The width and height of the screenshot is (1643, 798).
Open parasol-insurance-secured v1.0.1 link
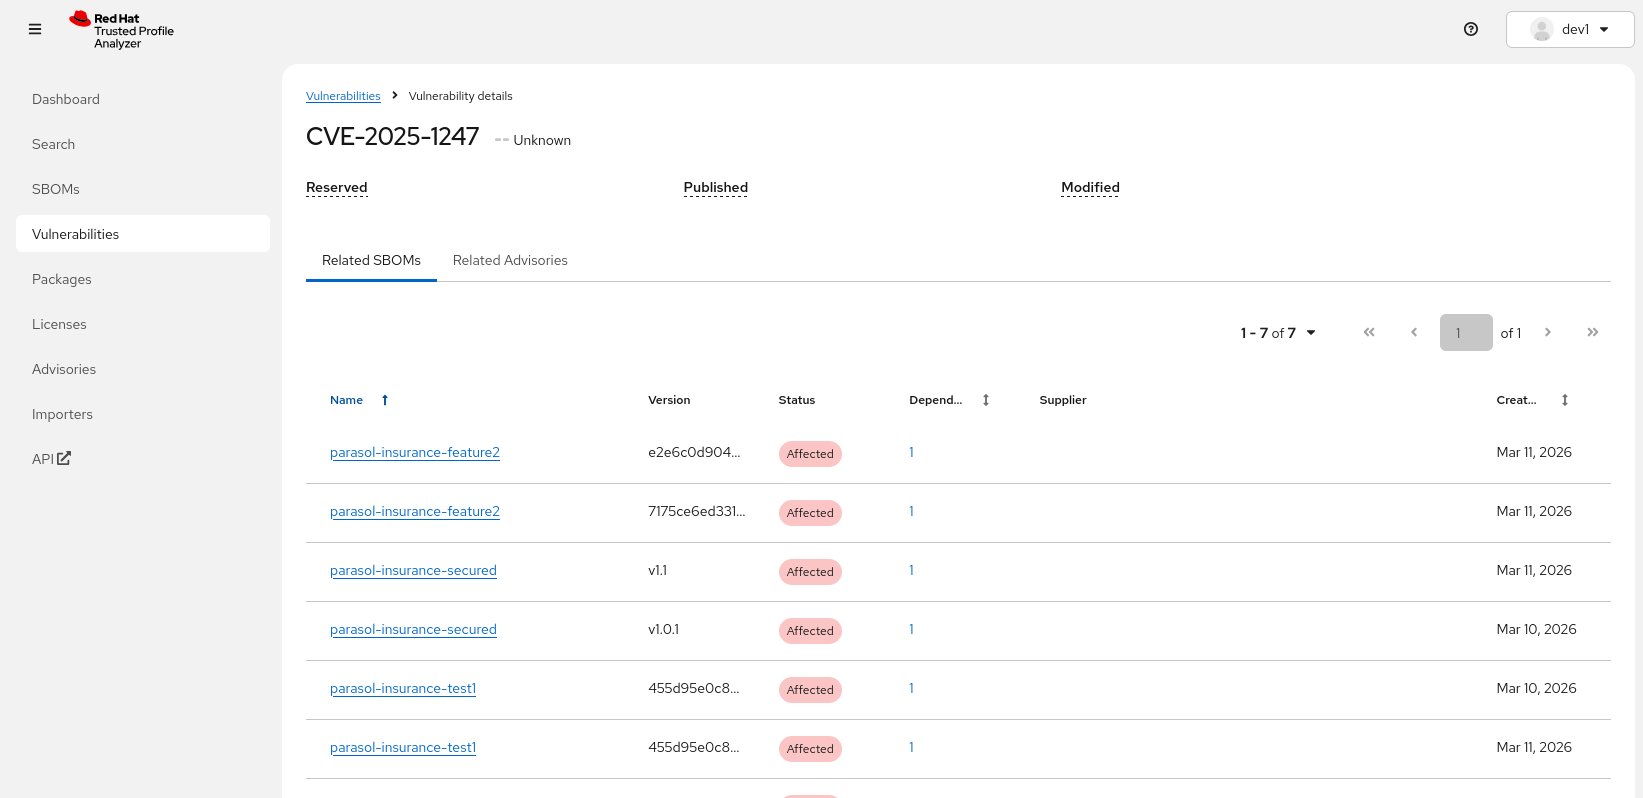pyautogui.click(x=413, y=630)
